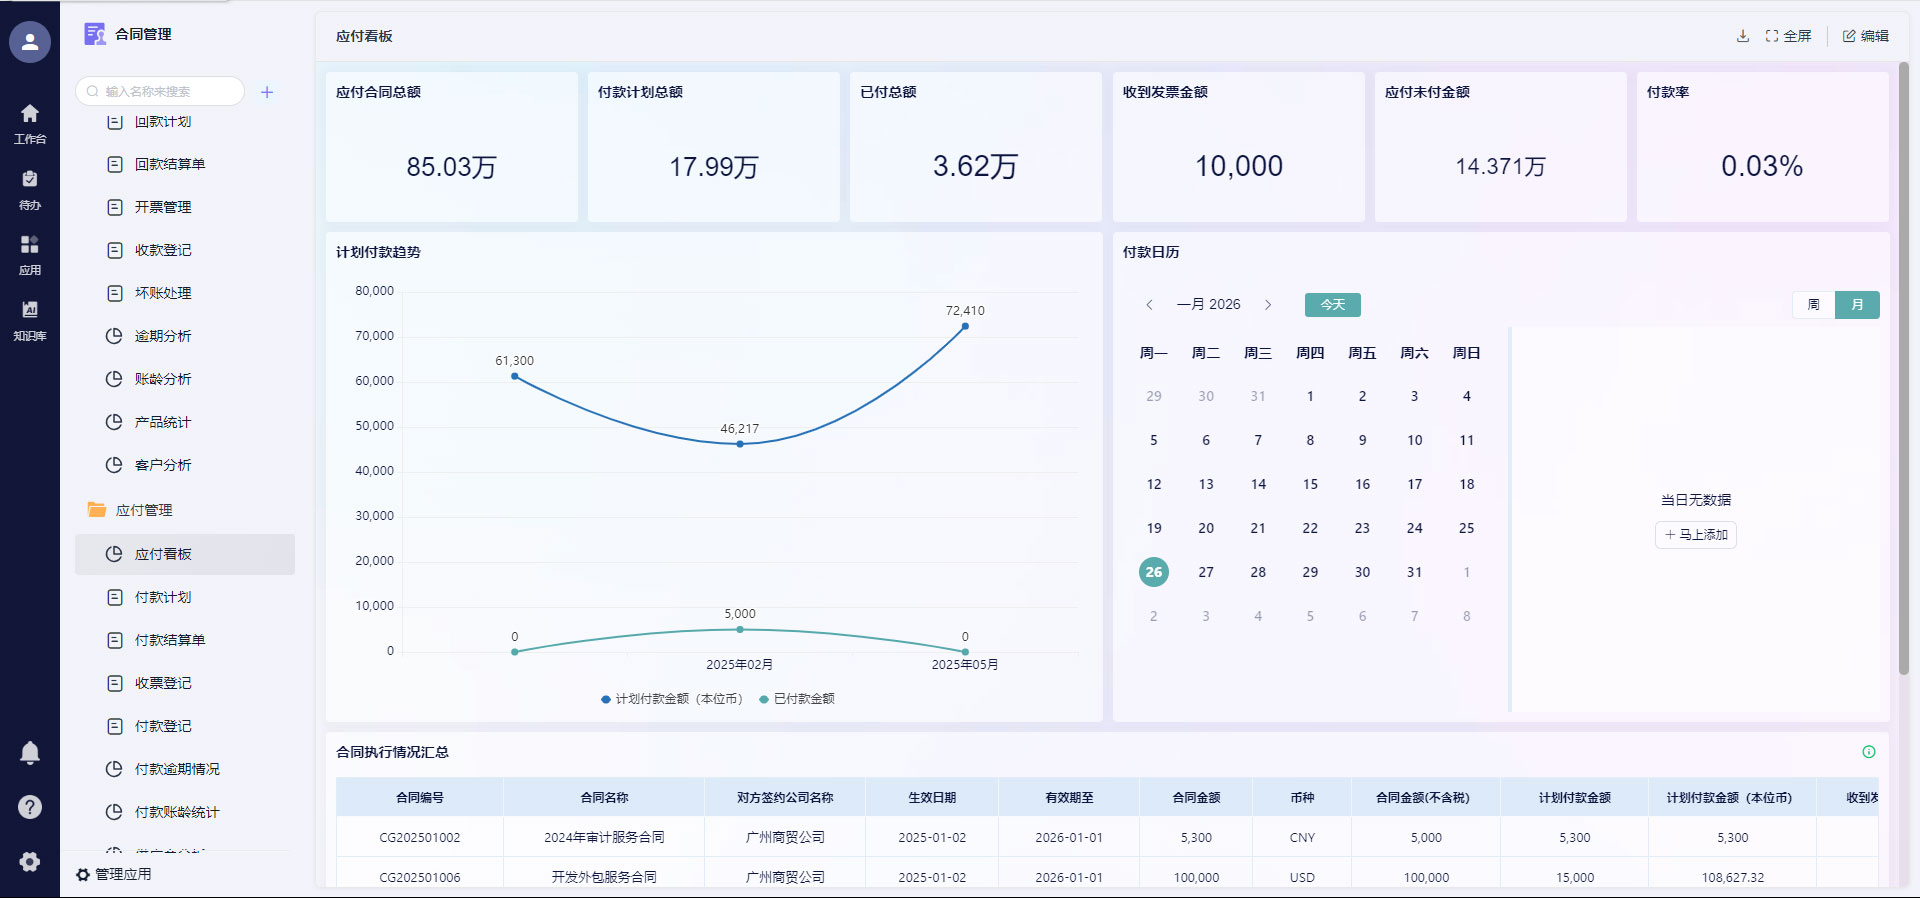1920x898 pixels.
Task: Switch calendar to month view
Action: click(1857, 305)
